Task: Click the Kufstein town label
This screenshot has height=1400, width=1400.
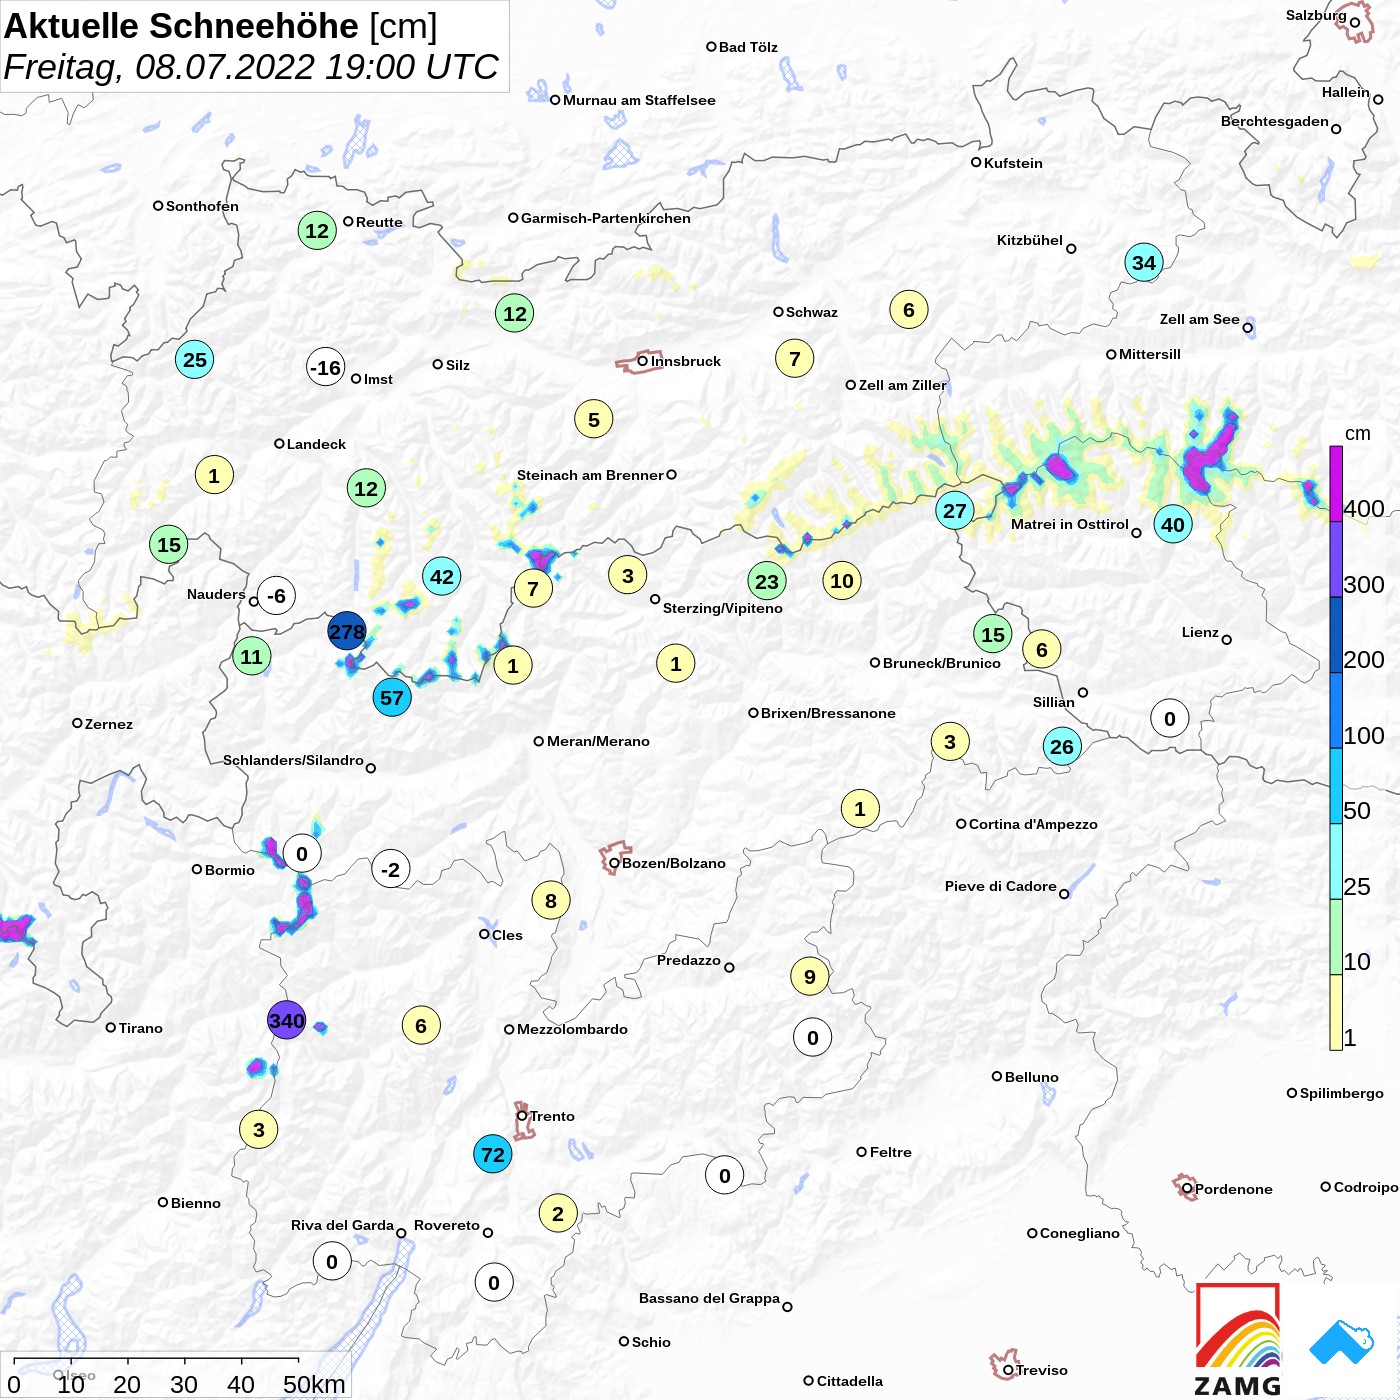Action: 1013,163
